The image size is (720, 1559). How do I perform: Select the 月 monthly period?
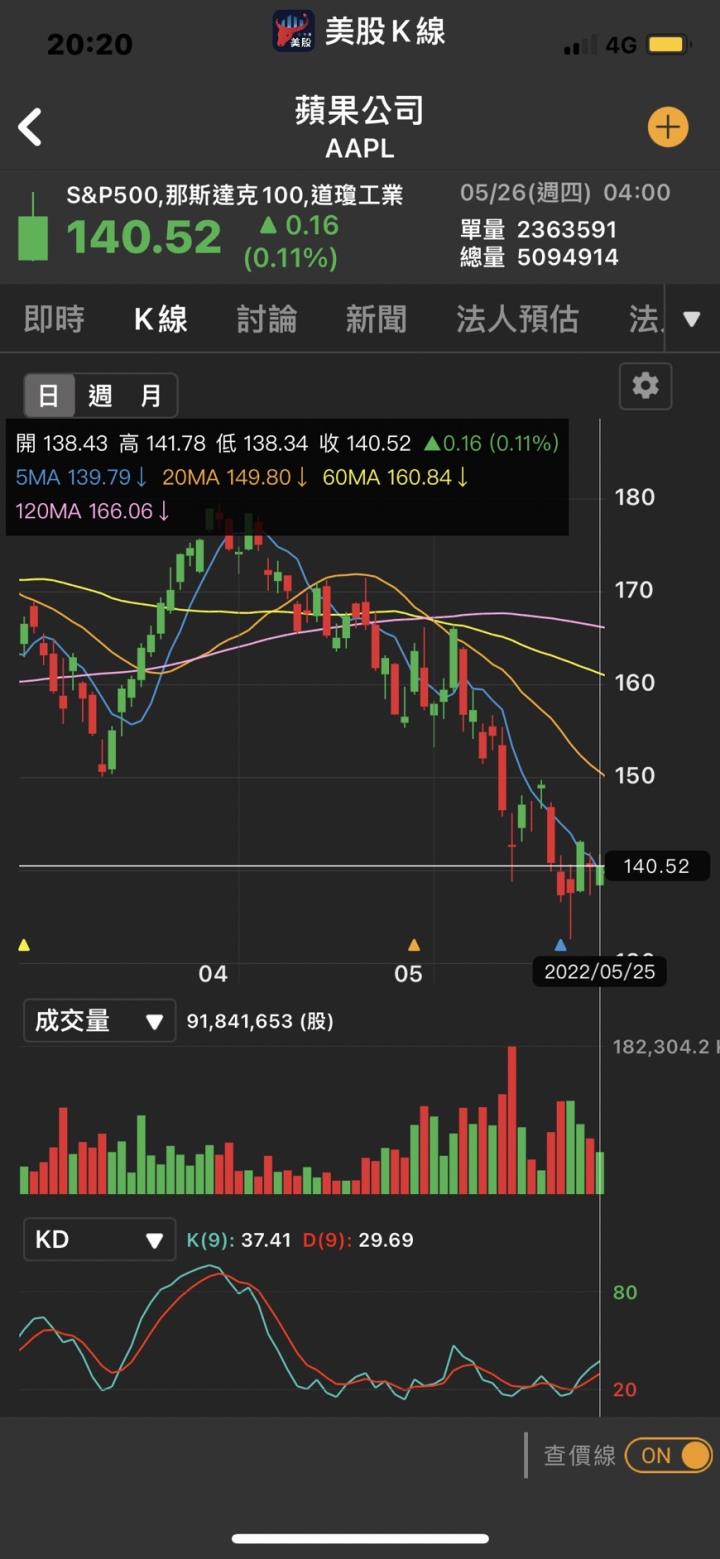[x=150, y=395]
